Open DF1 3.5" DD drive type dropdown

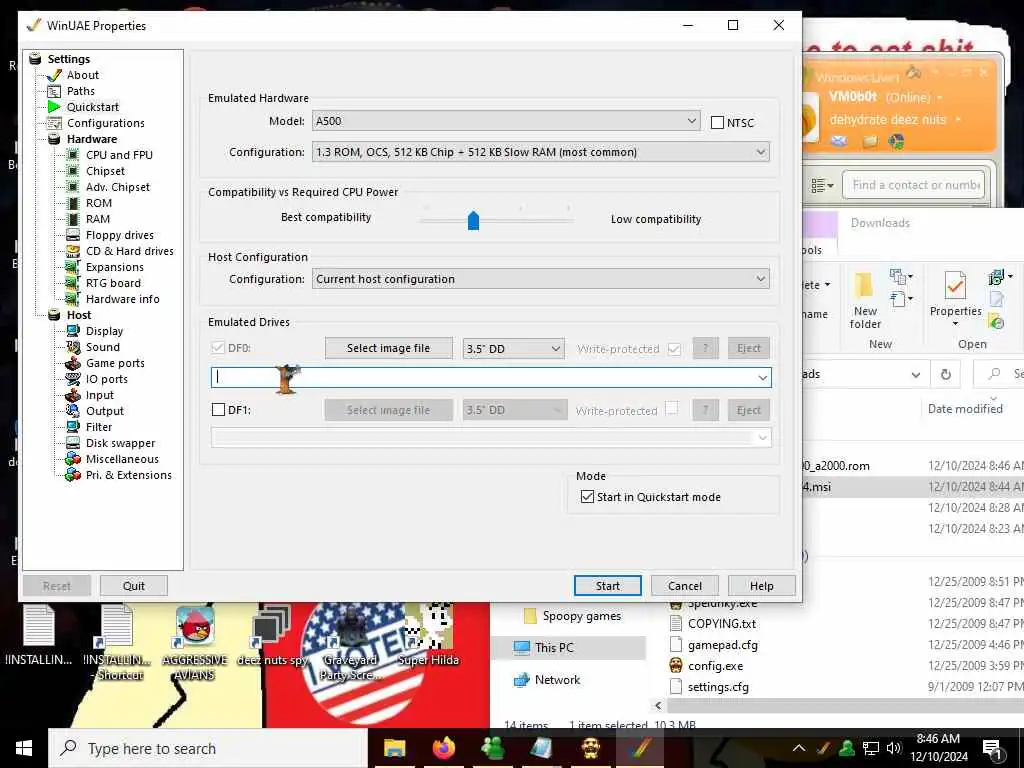pyautogui.click(x=513, y=410)
